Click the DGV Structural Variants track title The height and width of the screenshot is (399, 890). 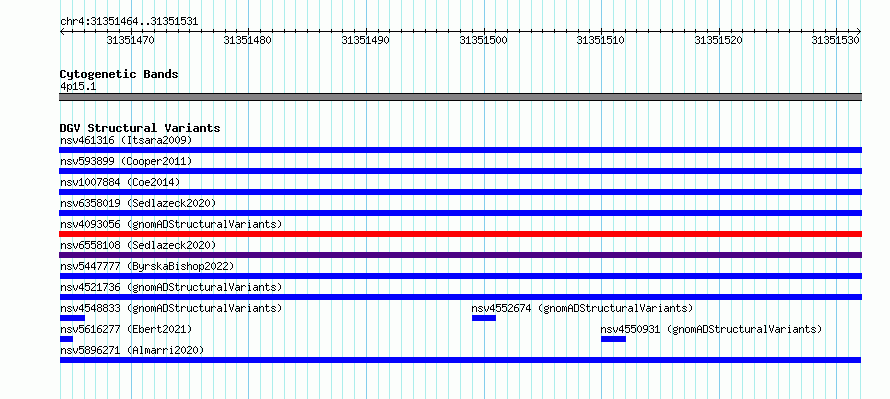tap(140, 128)
